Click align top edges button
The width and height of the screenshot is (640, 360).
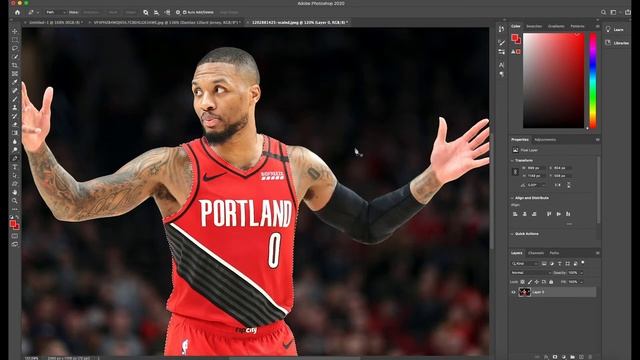pyautogui.click(x=549, y=214)
